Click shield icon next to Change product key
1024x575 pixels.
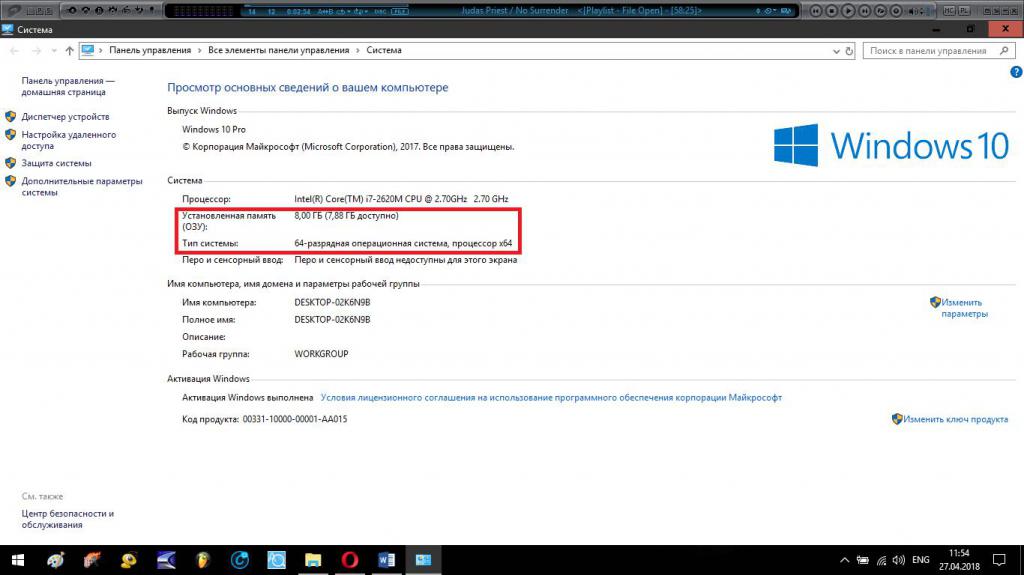click(x=897, y=419)
